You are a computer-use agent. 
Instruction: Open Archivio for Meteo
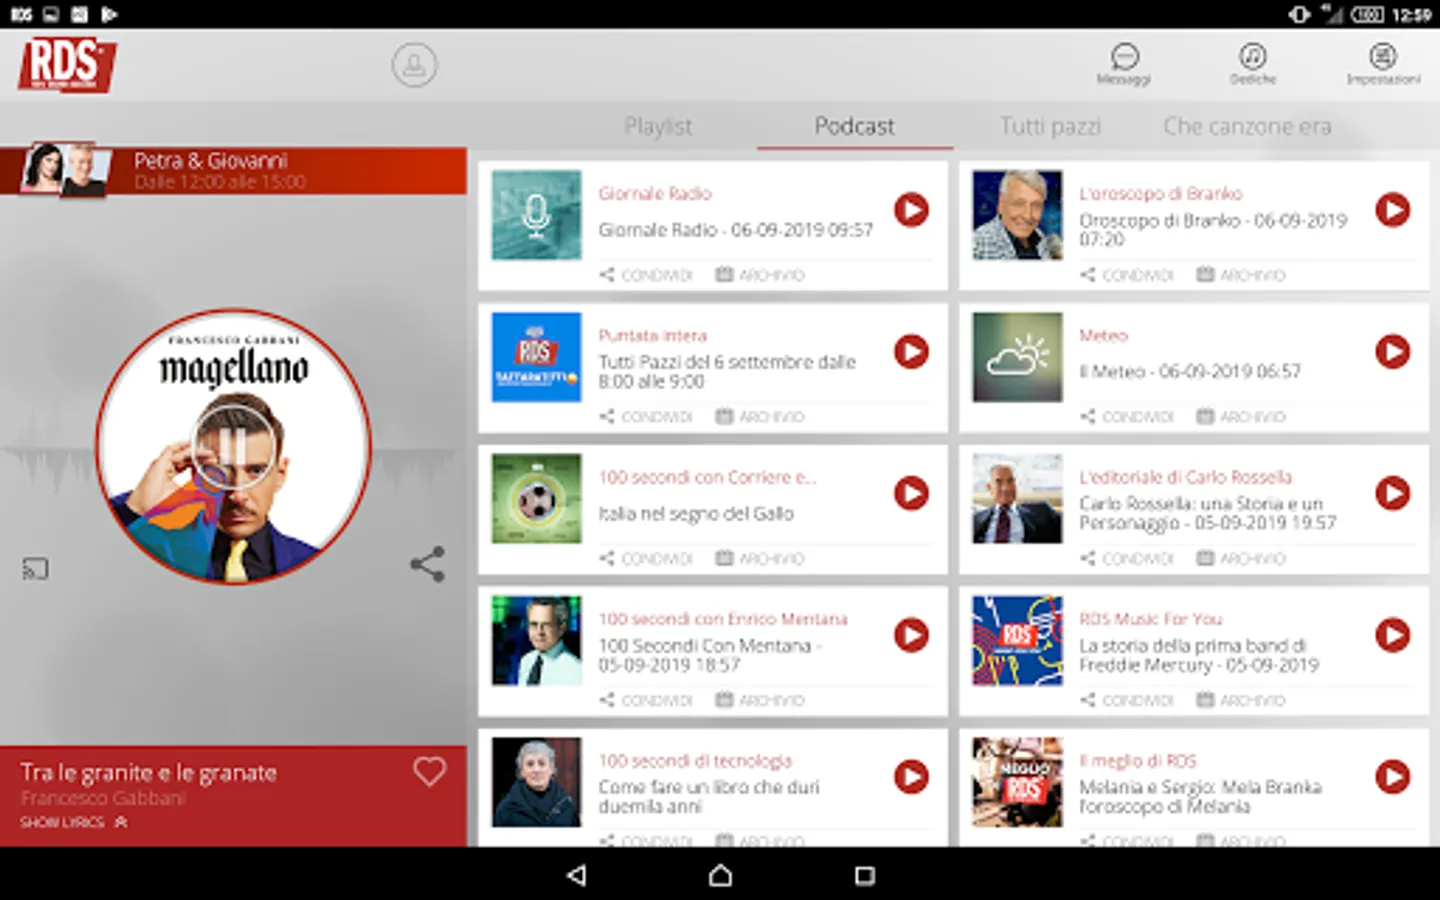click(x=1241, y=417)
